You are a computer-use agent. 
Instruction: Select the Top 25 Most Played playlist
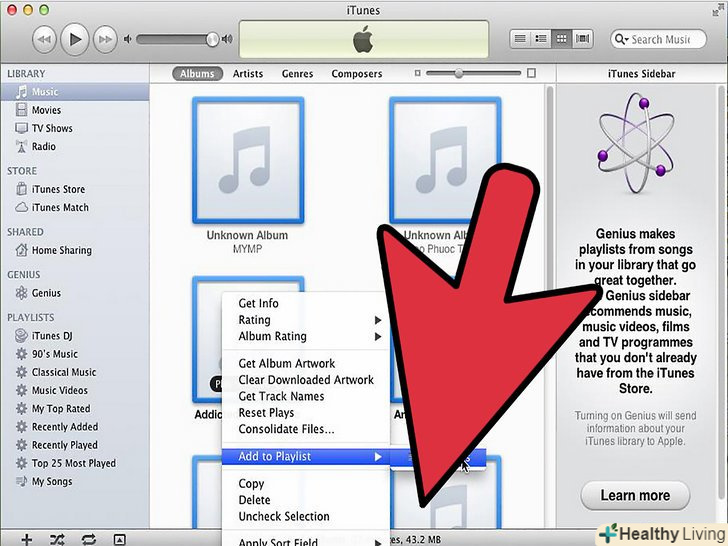(75, 463)
